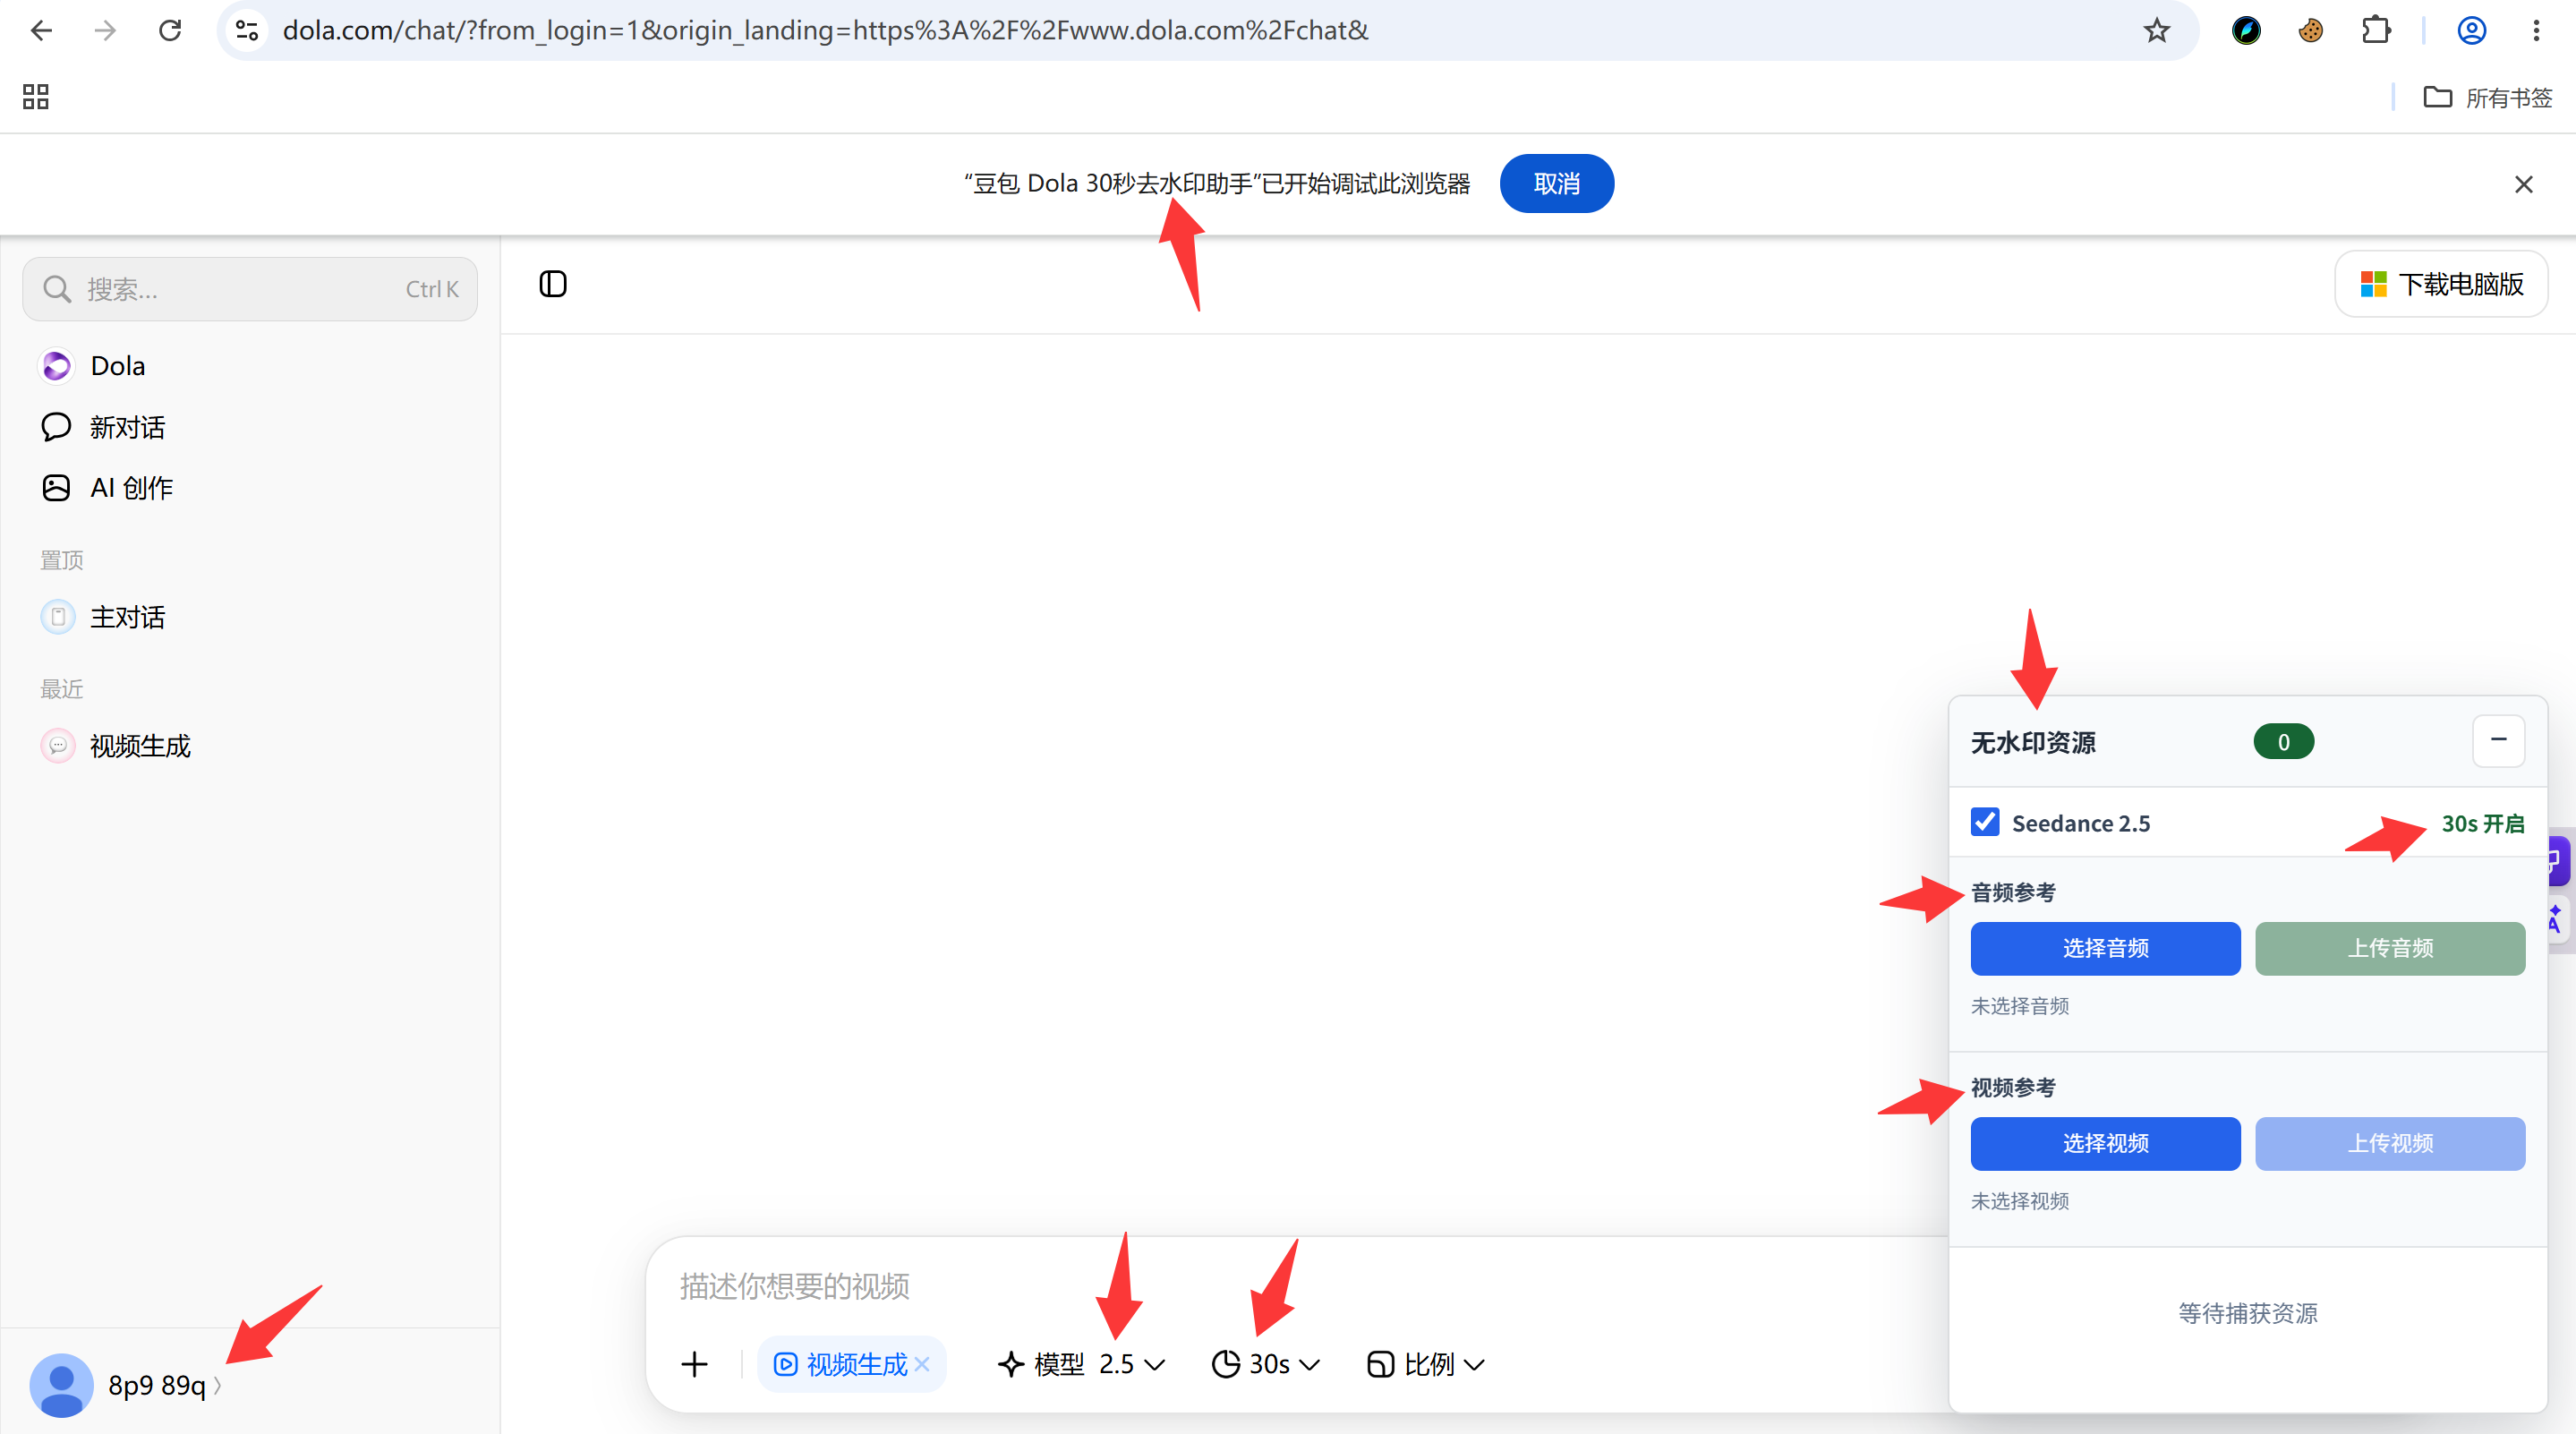2576x1434 pixels.
Task: Open the 模型 2.5 model dropdown
Action: point(1081,1364)
